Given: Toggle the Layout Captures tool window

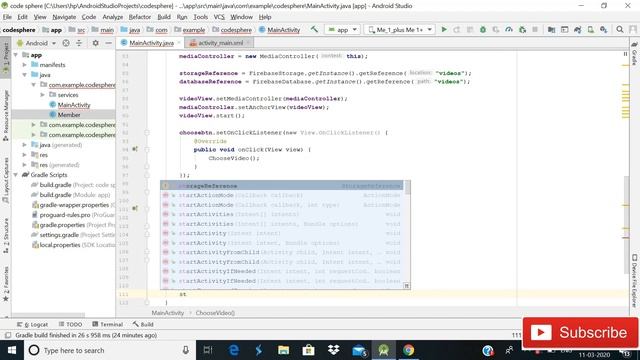Looking at the screenshot, I should point(6,180).
